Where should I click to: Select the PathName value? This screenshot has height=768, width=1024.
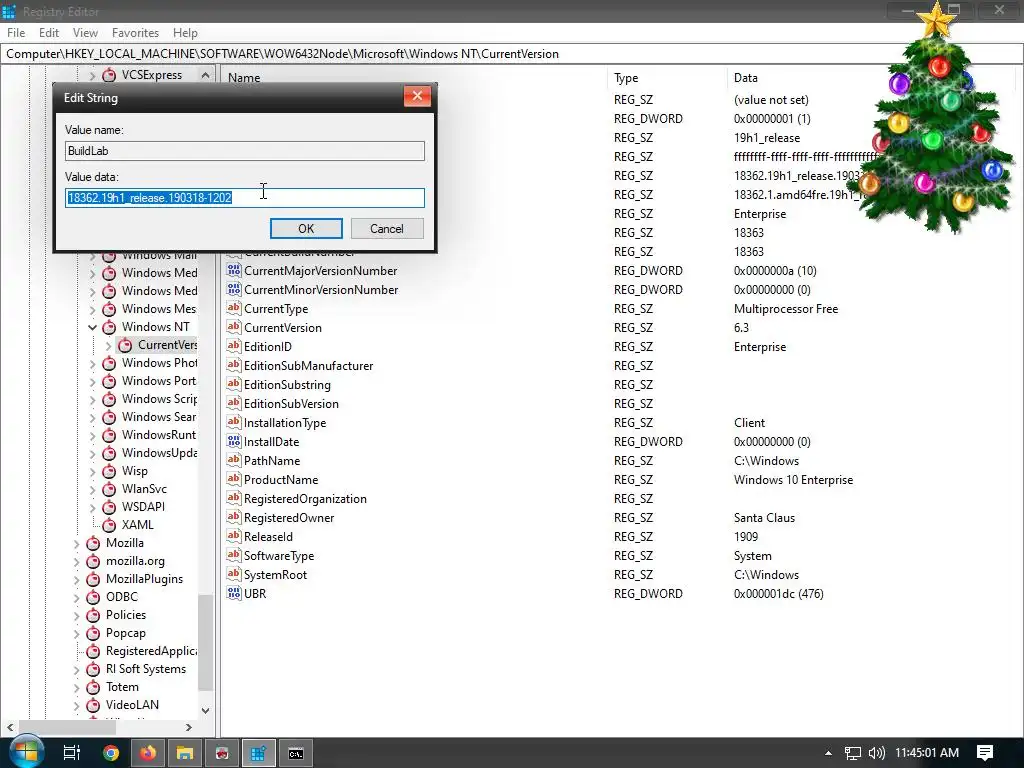(272, 460)
